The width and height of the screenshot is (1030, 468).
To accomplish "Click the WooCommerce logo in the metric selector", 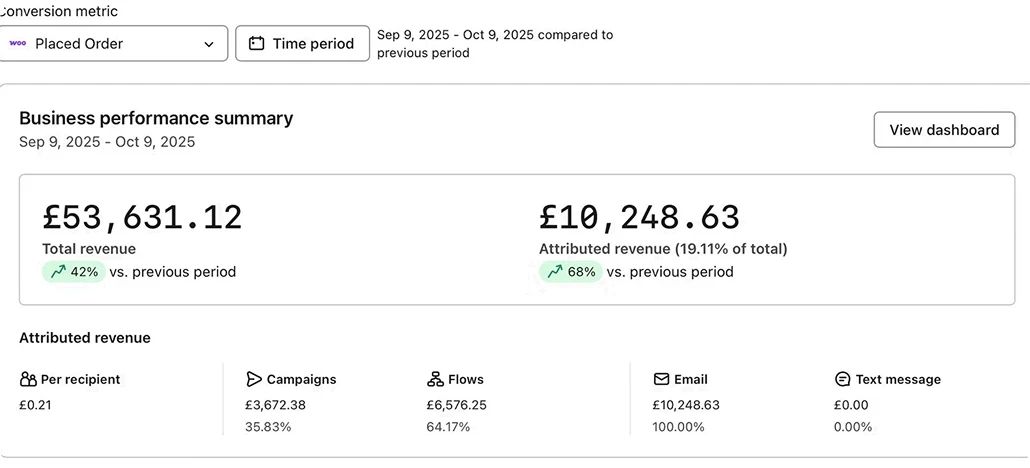I will click(x=17, y=43).
